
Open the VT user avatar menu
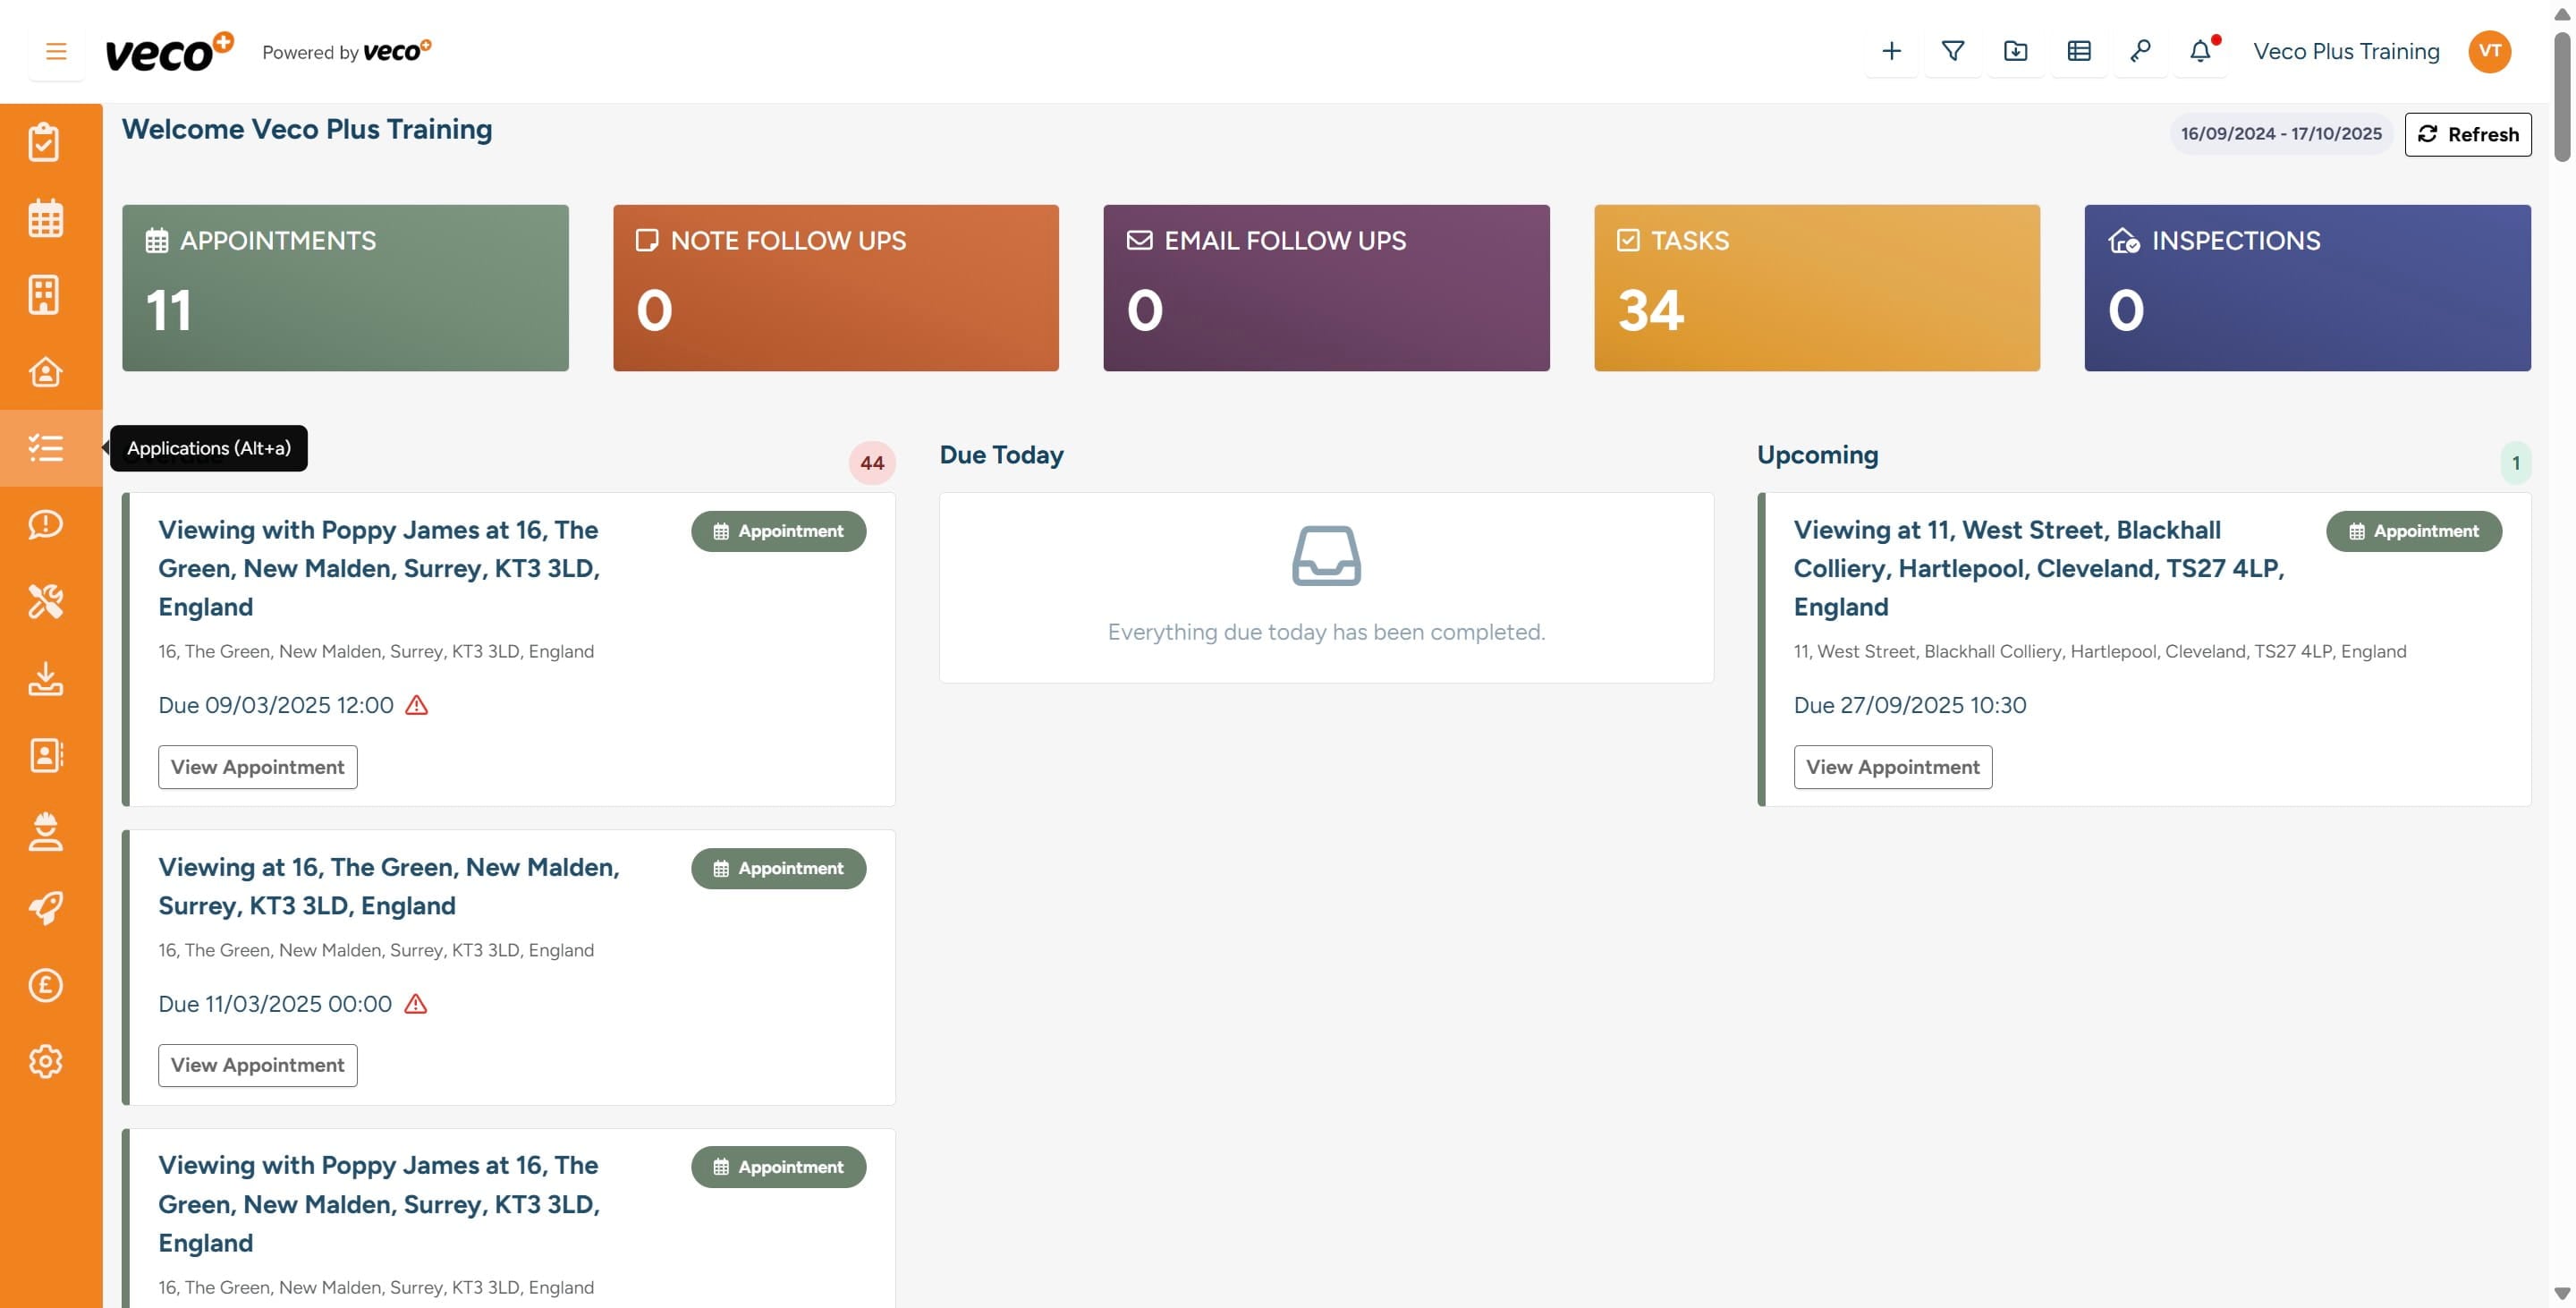point(2489,51)
